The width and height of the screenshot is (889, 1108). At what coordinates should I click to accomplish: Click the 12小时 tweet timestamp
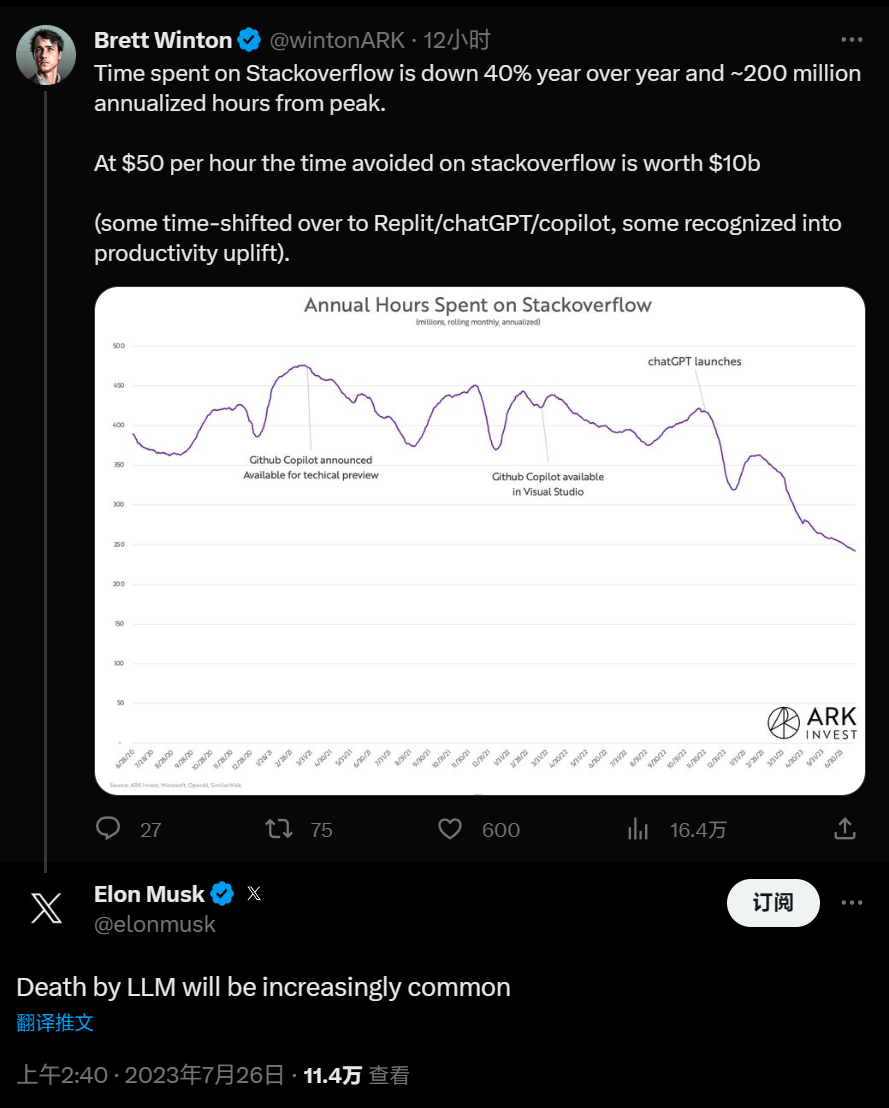(457, 40)
